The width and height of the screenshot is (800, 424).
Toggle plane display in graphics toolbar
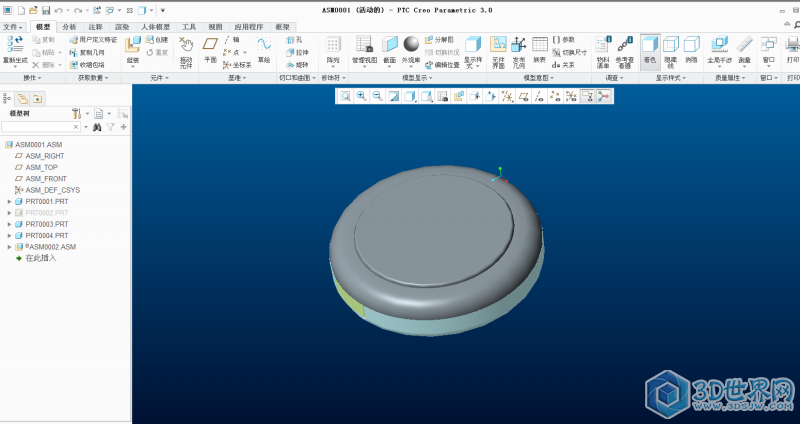tap(523, 96)
